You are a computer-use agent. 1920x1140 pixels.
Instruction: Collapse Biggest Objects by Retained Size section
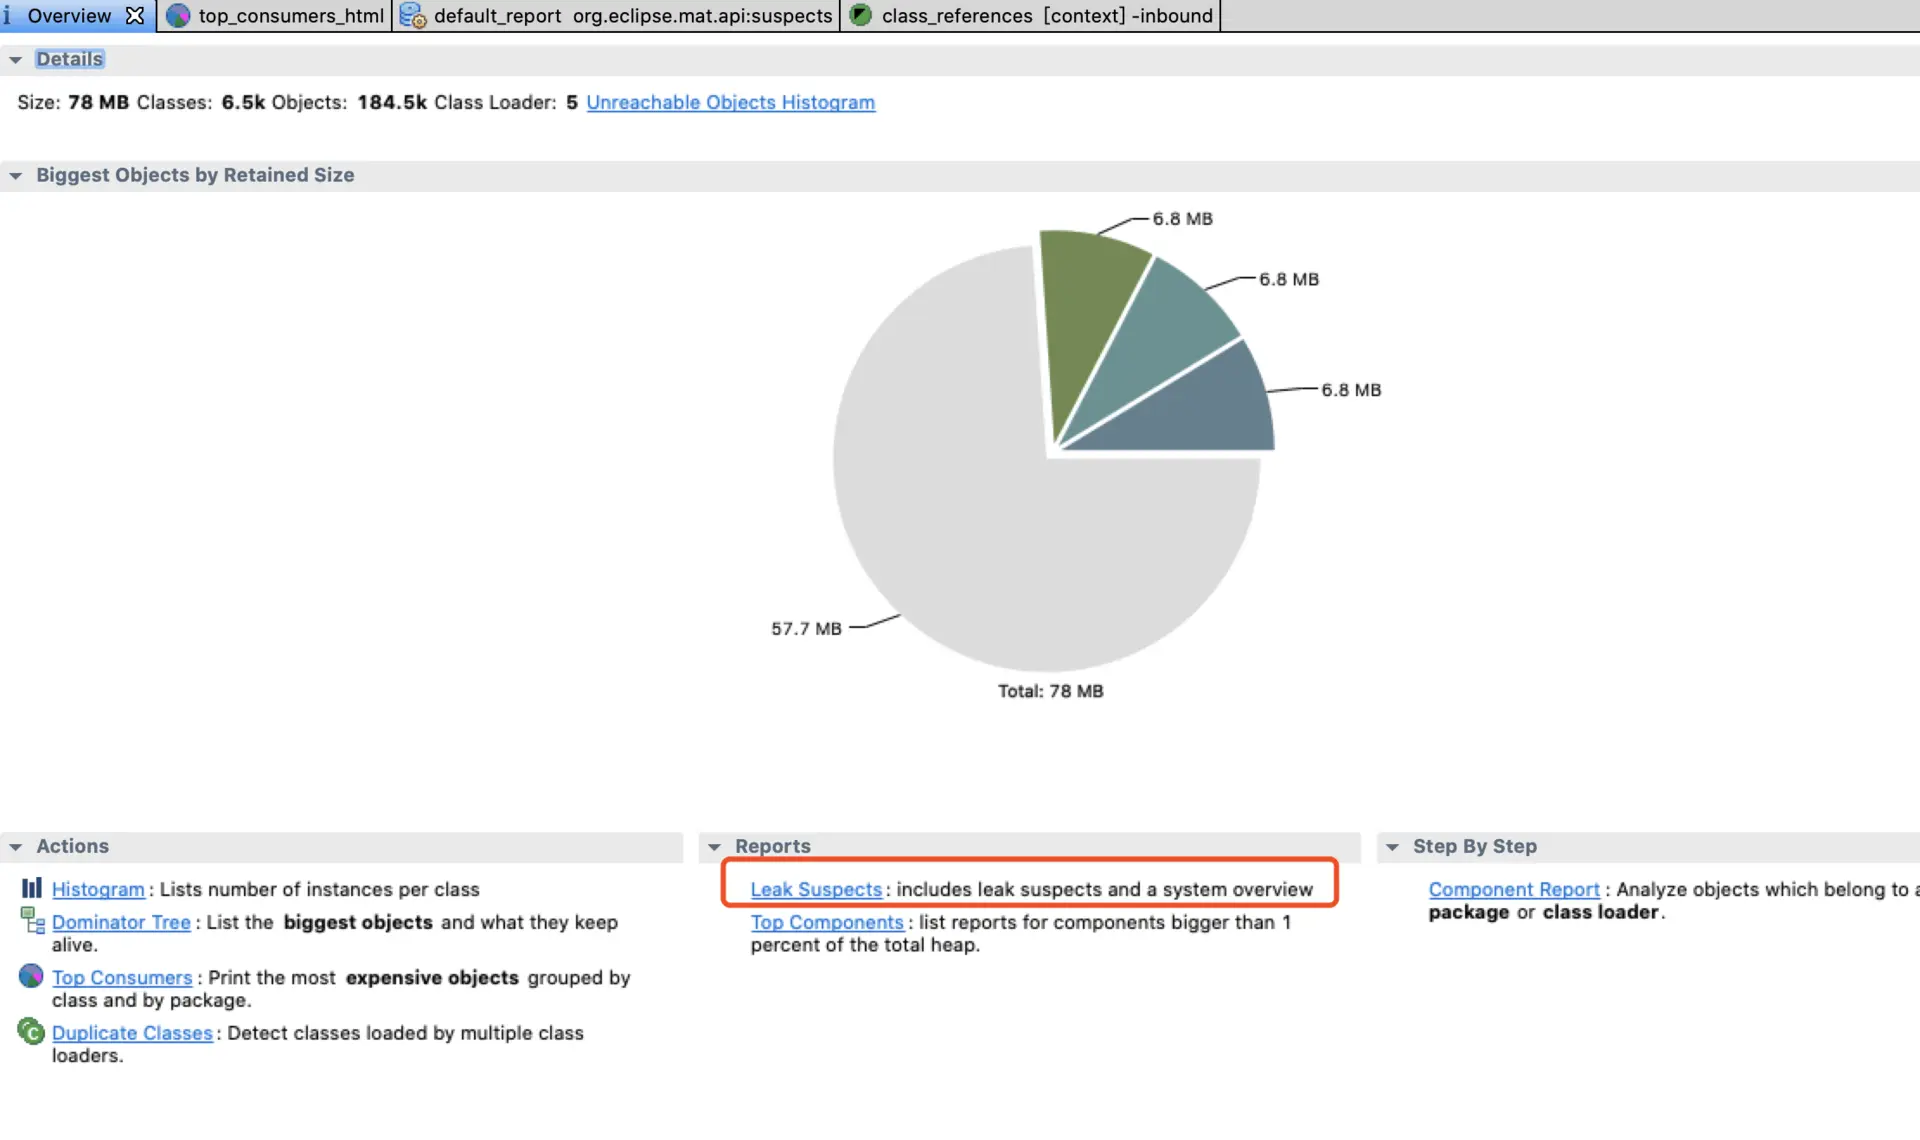(x=15, y=176)
